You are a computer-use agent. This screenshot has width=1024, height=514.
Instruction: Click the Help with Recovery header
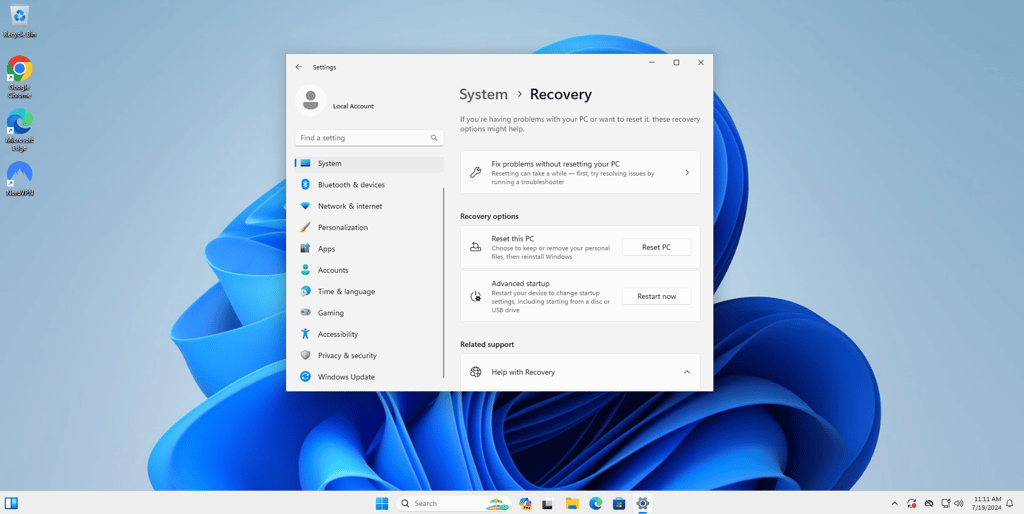[x=580, y=372]
